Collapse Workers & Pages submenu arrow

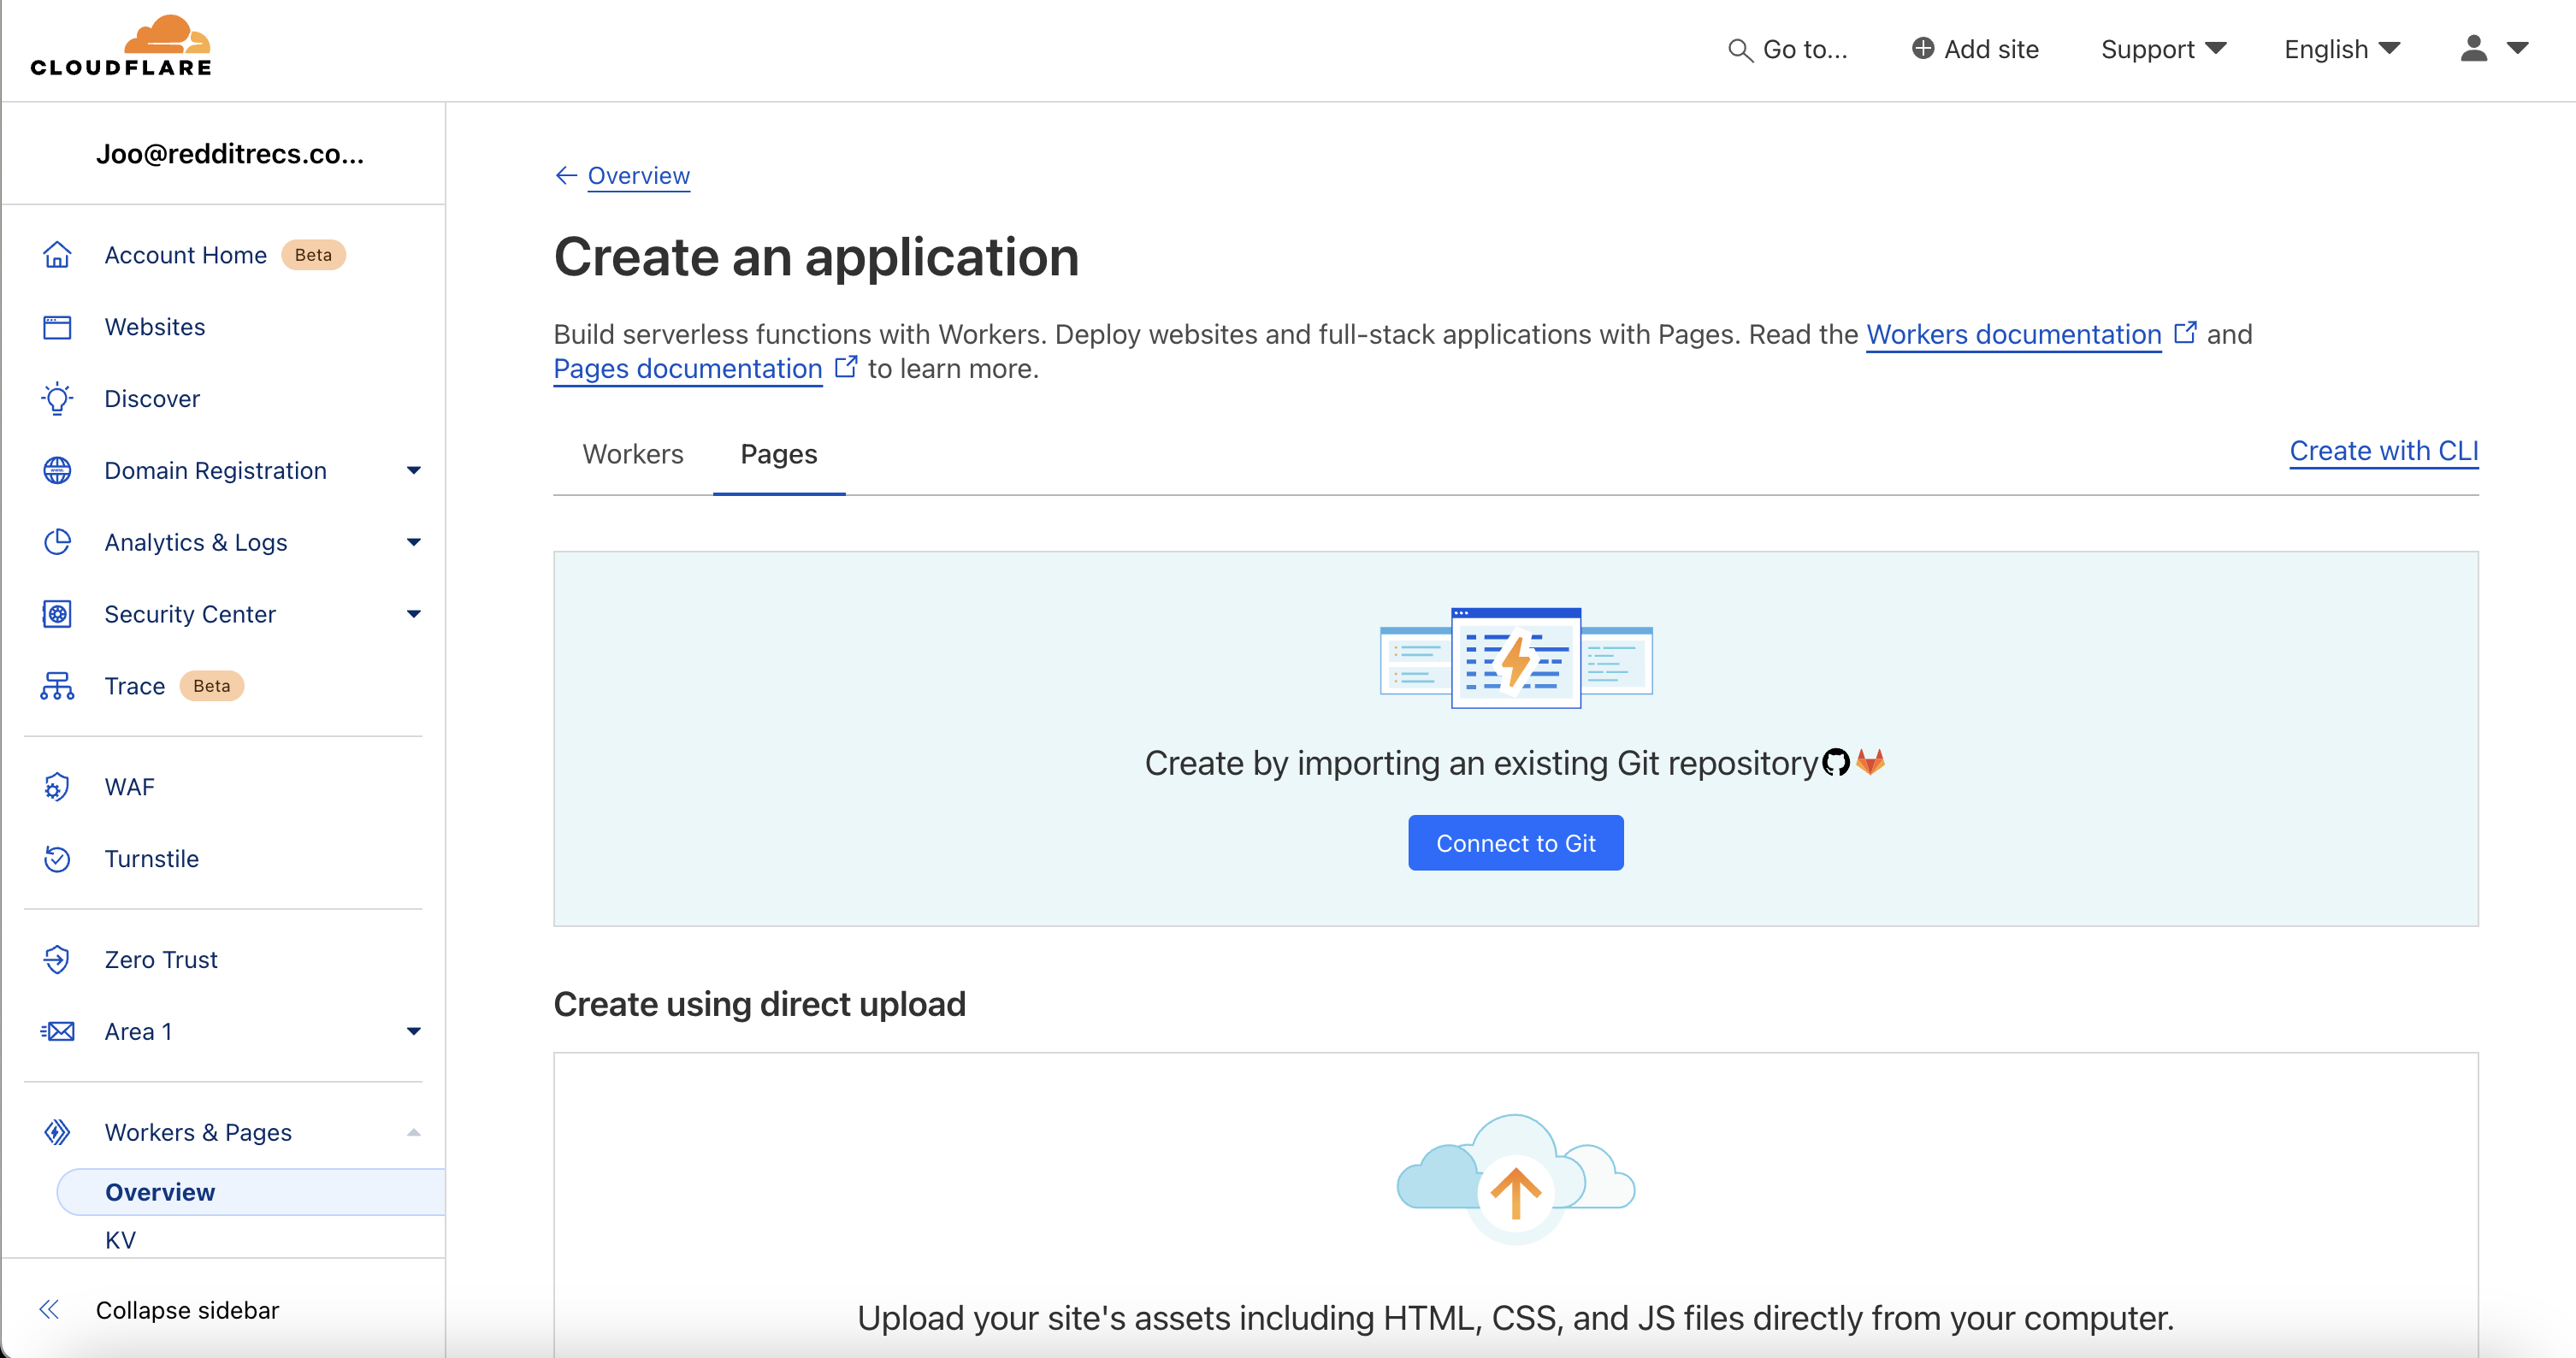[413, 1132]
